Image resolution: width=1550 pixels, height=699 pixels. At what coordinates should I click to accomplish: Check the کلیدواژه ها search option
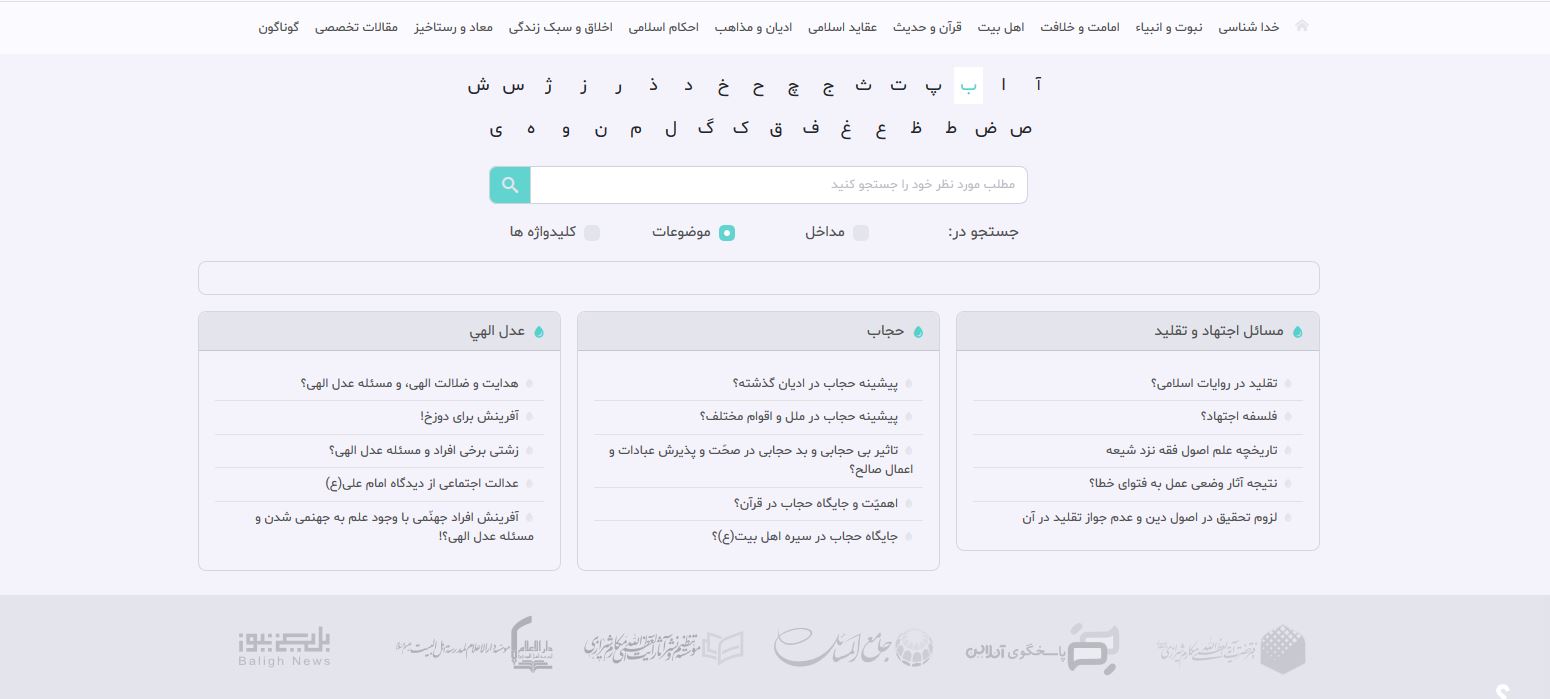pyautogui.click(x=592, y=233)
